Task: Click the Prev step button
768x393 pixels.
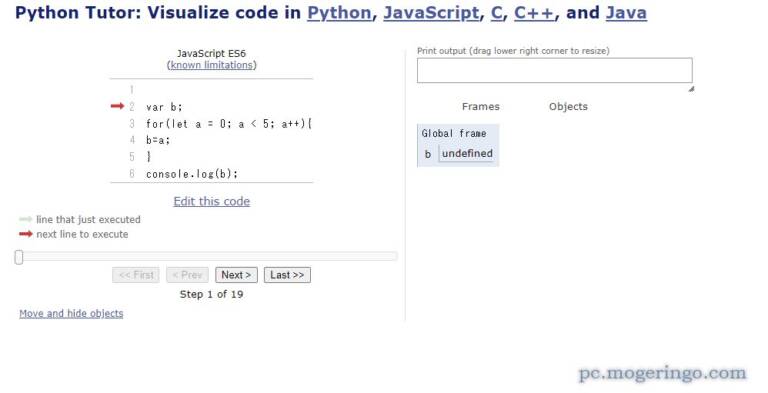Action: tap(187, 275)
